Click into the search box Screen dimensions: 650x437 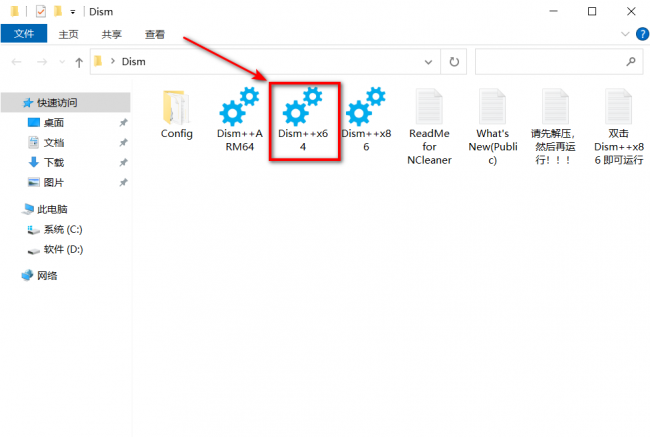tap(559, 62)
